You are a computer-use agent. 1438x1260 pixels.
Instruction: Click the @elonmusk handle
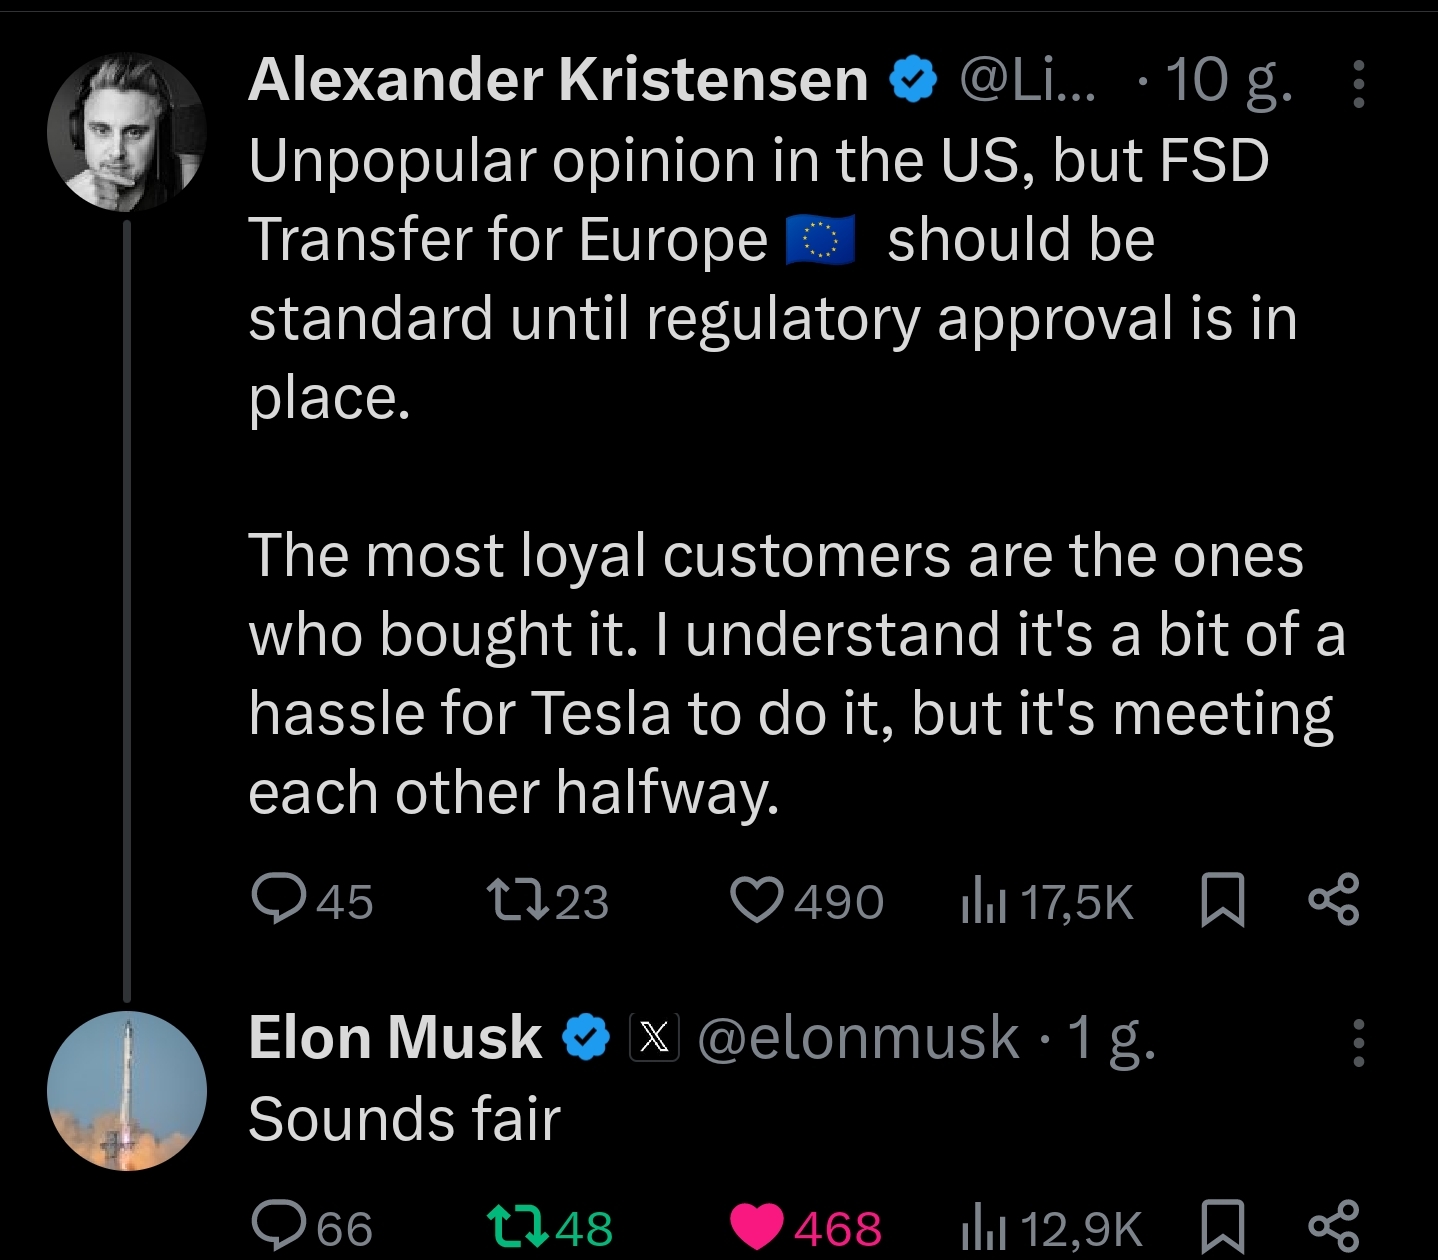pyautogui.click(x=857, y=1037)
